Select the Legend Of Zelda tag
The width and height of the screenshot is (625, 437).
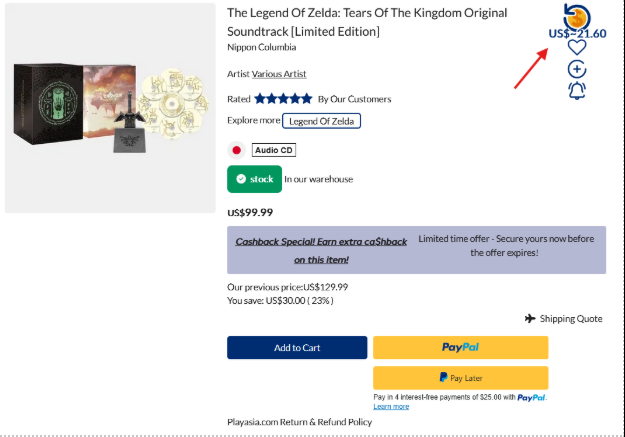pyautogui.click(x=321, y=121)
